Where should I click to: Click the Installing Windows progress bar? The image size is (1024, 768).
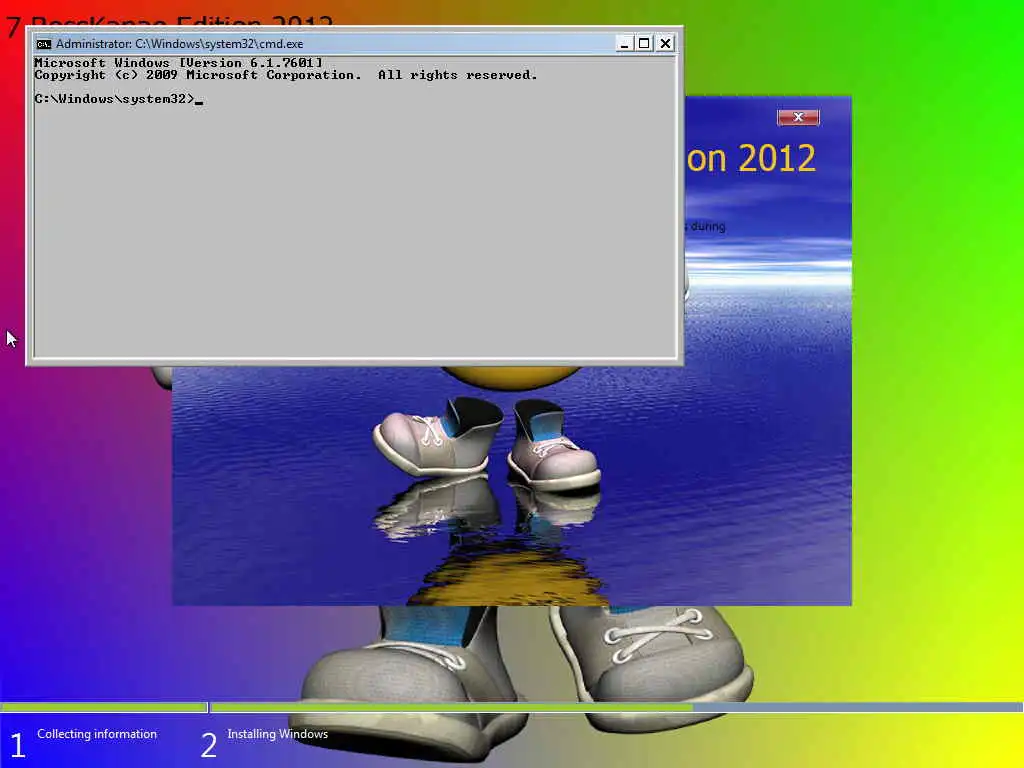tap(616, 707)
